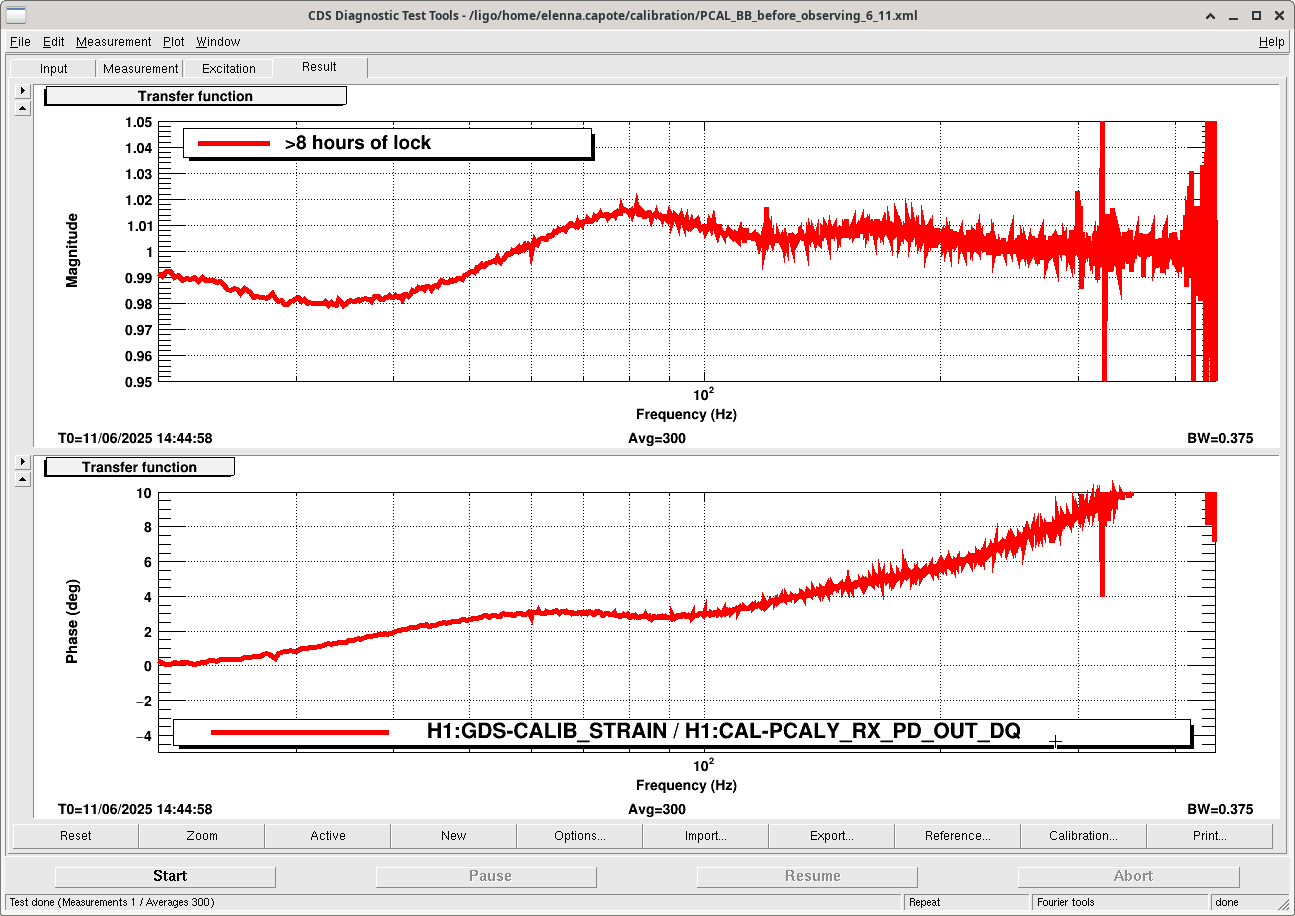
Task: Click the Abort button
Action: click(1129, 876)
